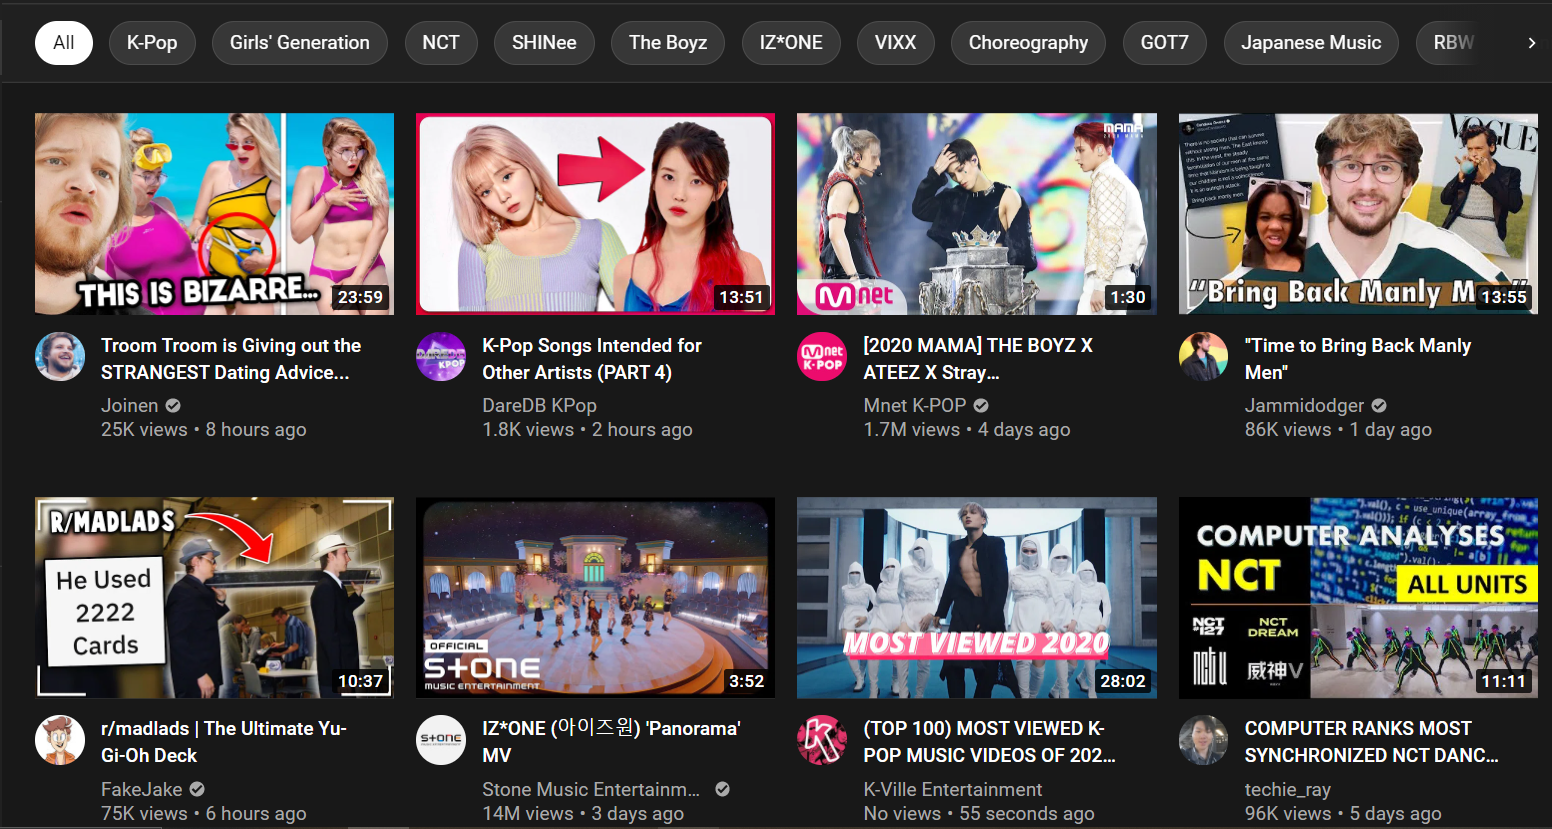Visit the Joinen channel name link
Viewport: 1552px width, 829px height.
coord(130,405)
